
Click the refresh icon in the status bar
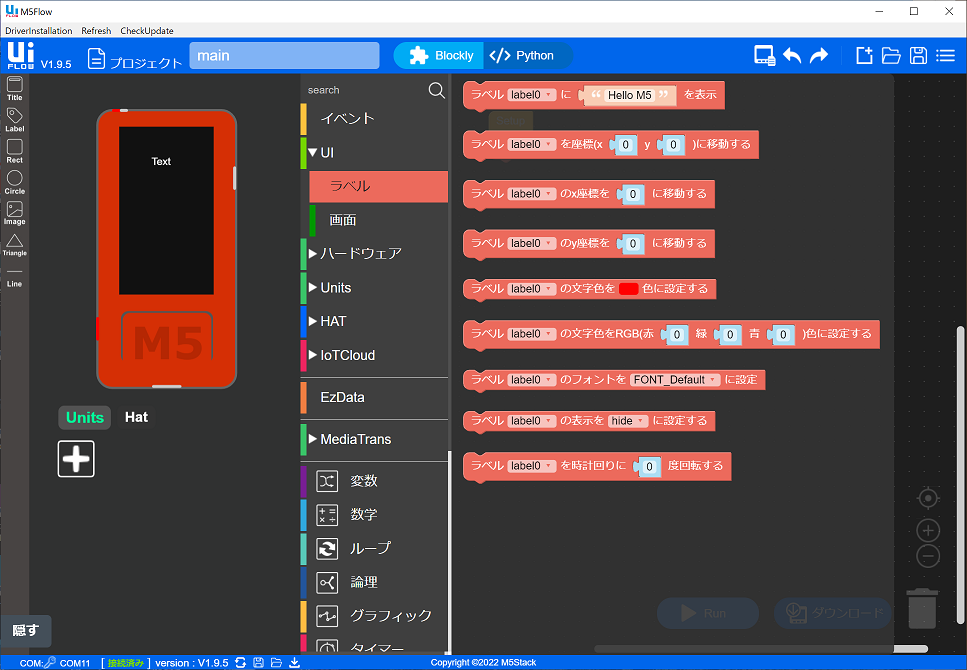pos(241,663)
